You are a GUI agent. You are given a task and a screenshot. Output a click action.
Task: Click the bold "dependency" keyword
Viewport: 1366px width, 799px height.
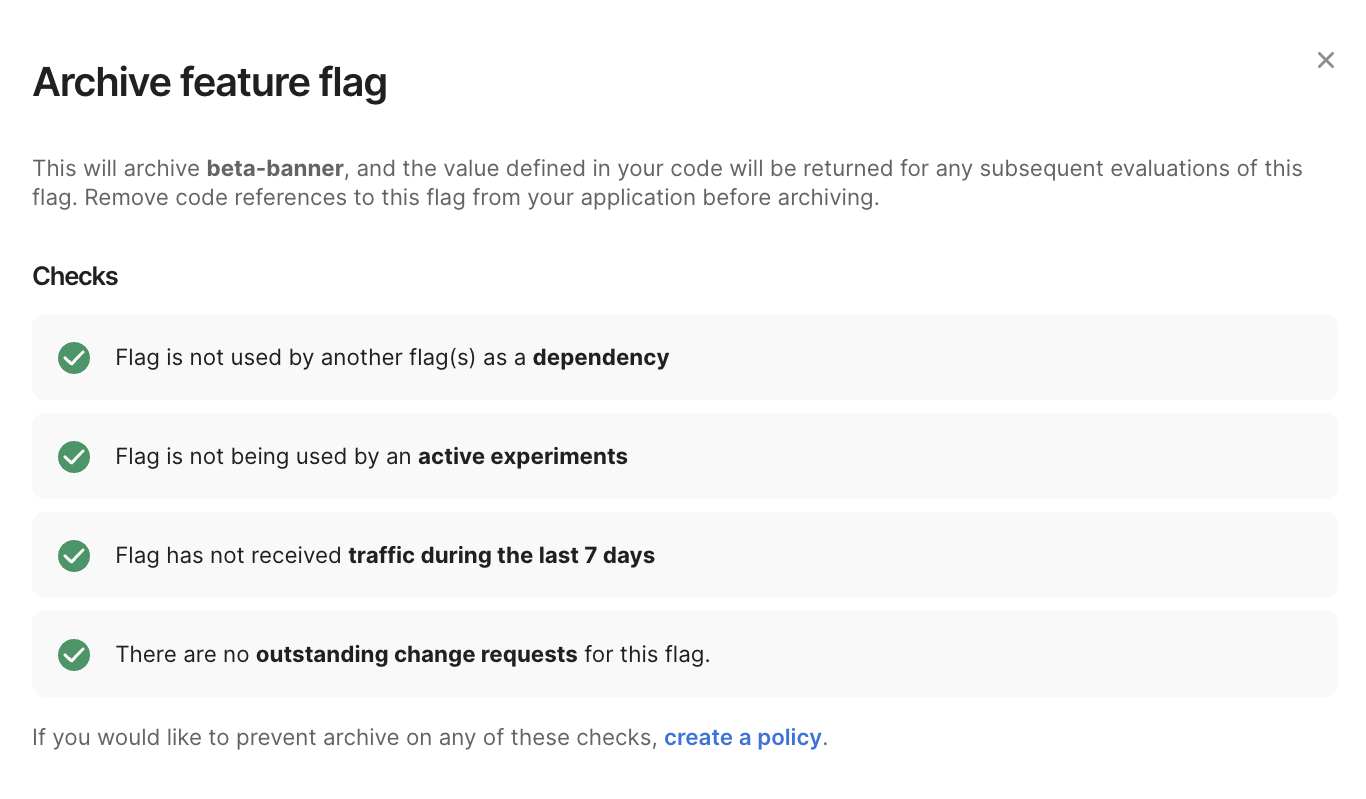[x=600, y=358]
